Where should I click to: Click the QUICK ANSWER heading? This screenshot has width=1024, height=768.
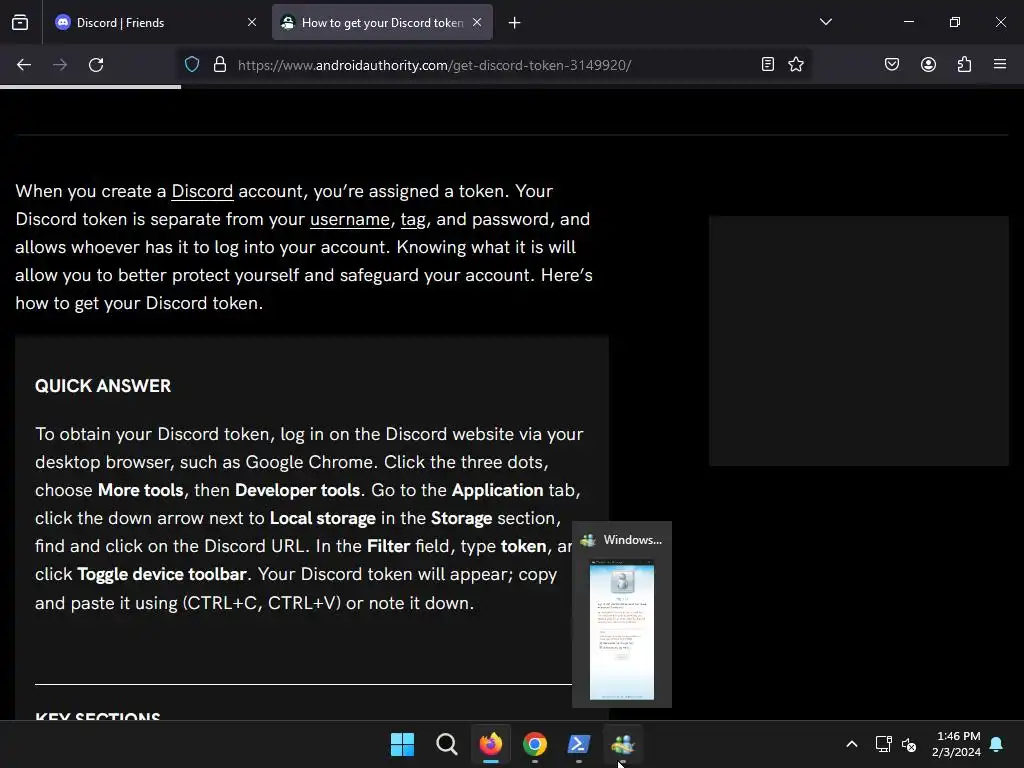click(x=103, y=386)
